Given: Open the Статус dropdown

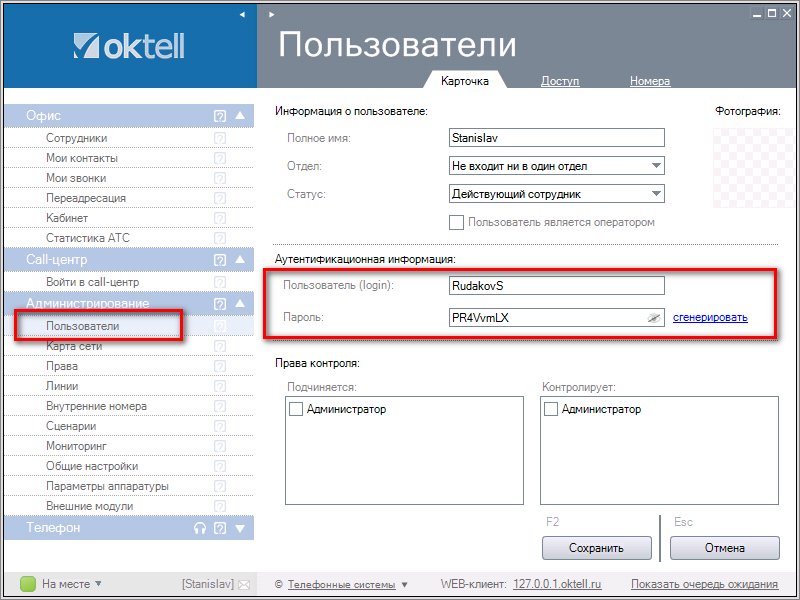Looking at the screenshot, I should point(656,194).
